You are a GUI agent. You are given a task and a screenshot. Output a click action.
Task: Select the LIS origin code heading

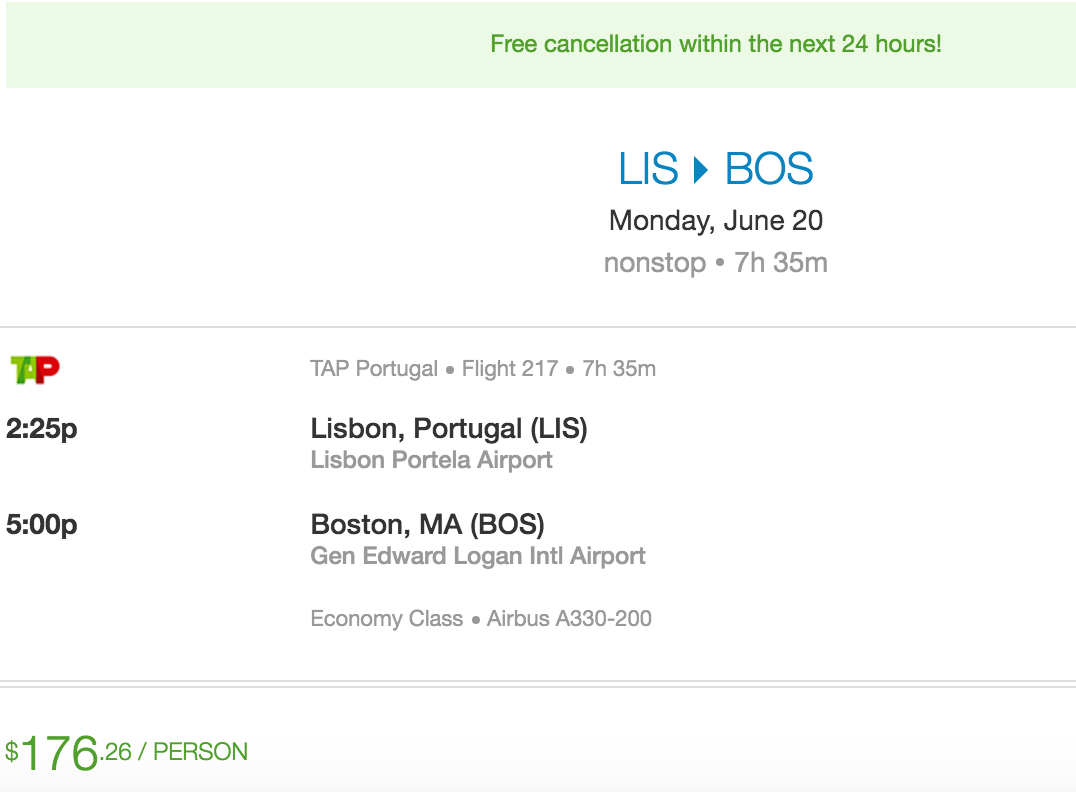648,169
